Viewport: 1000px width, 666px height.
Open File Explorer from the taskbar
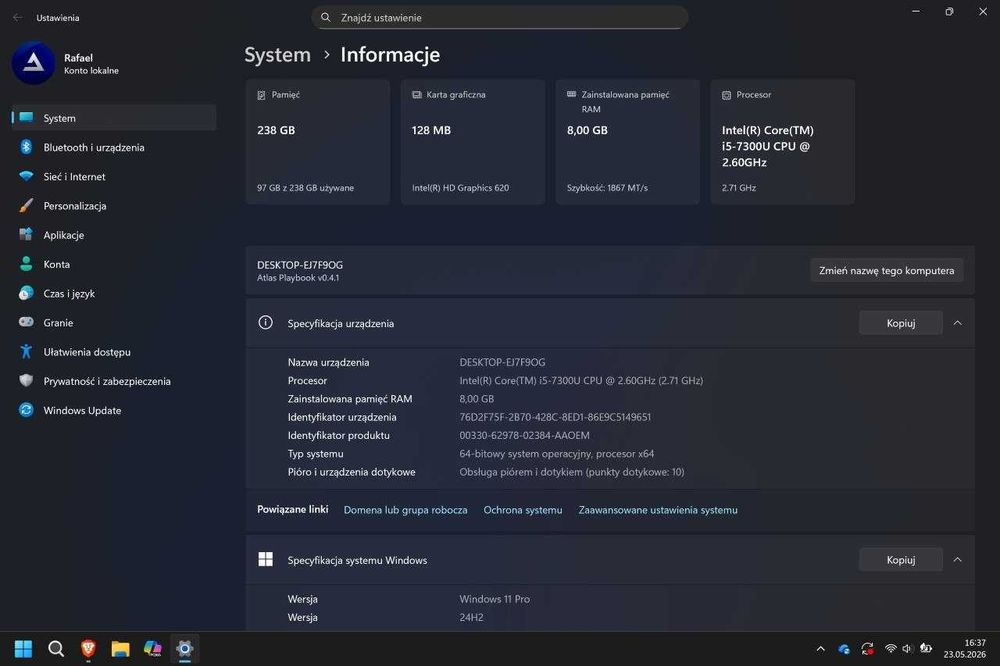coord(121,649)
